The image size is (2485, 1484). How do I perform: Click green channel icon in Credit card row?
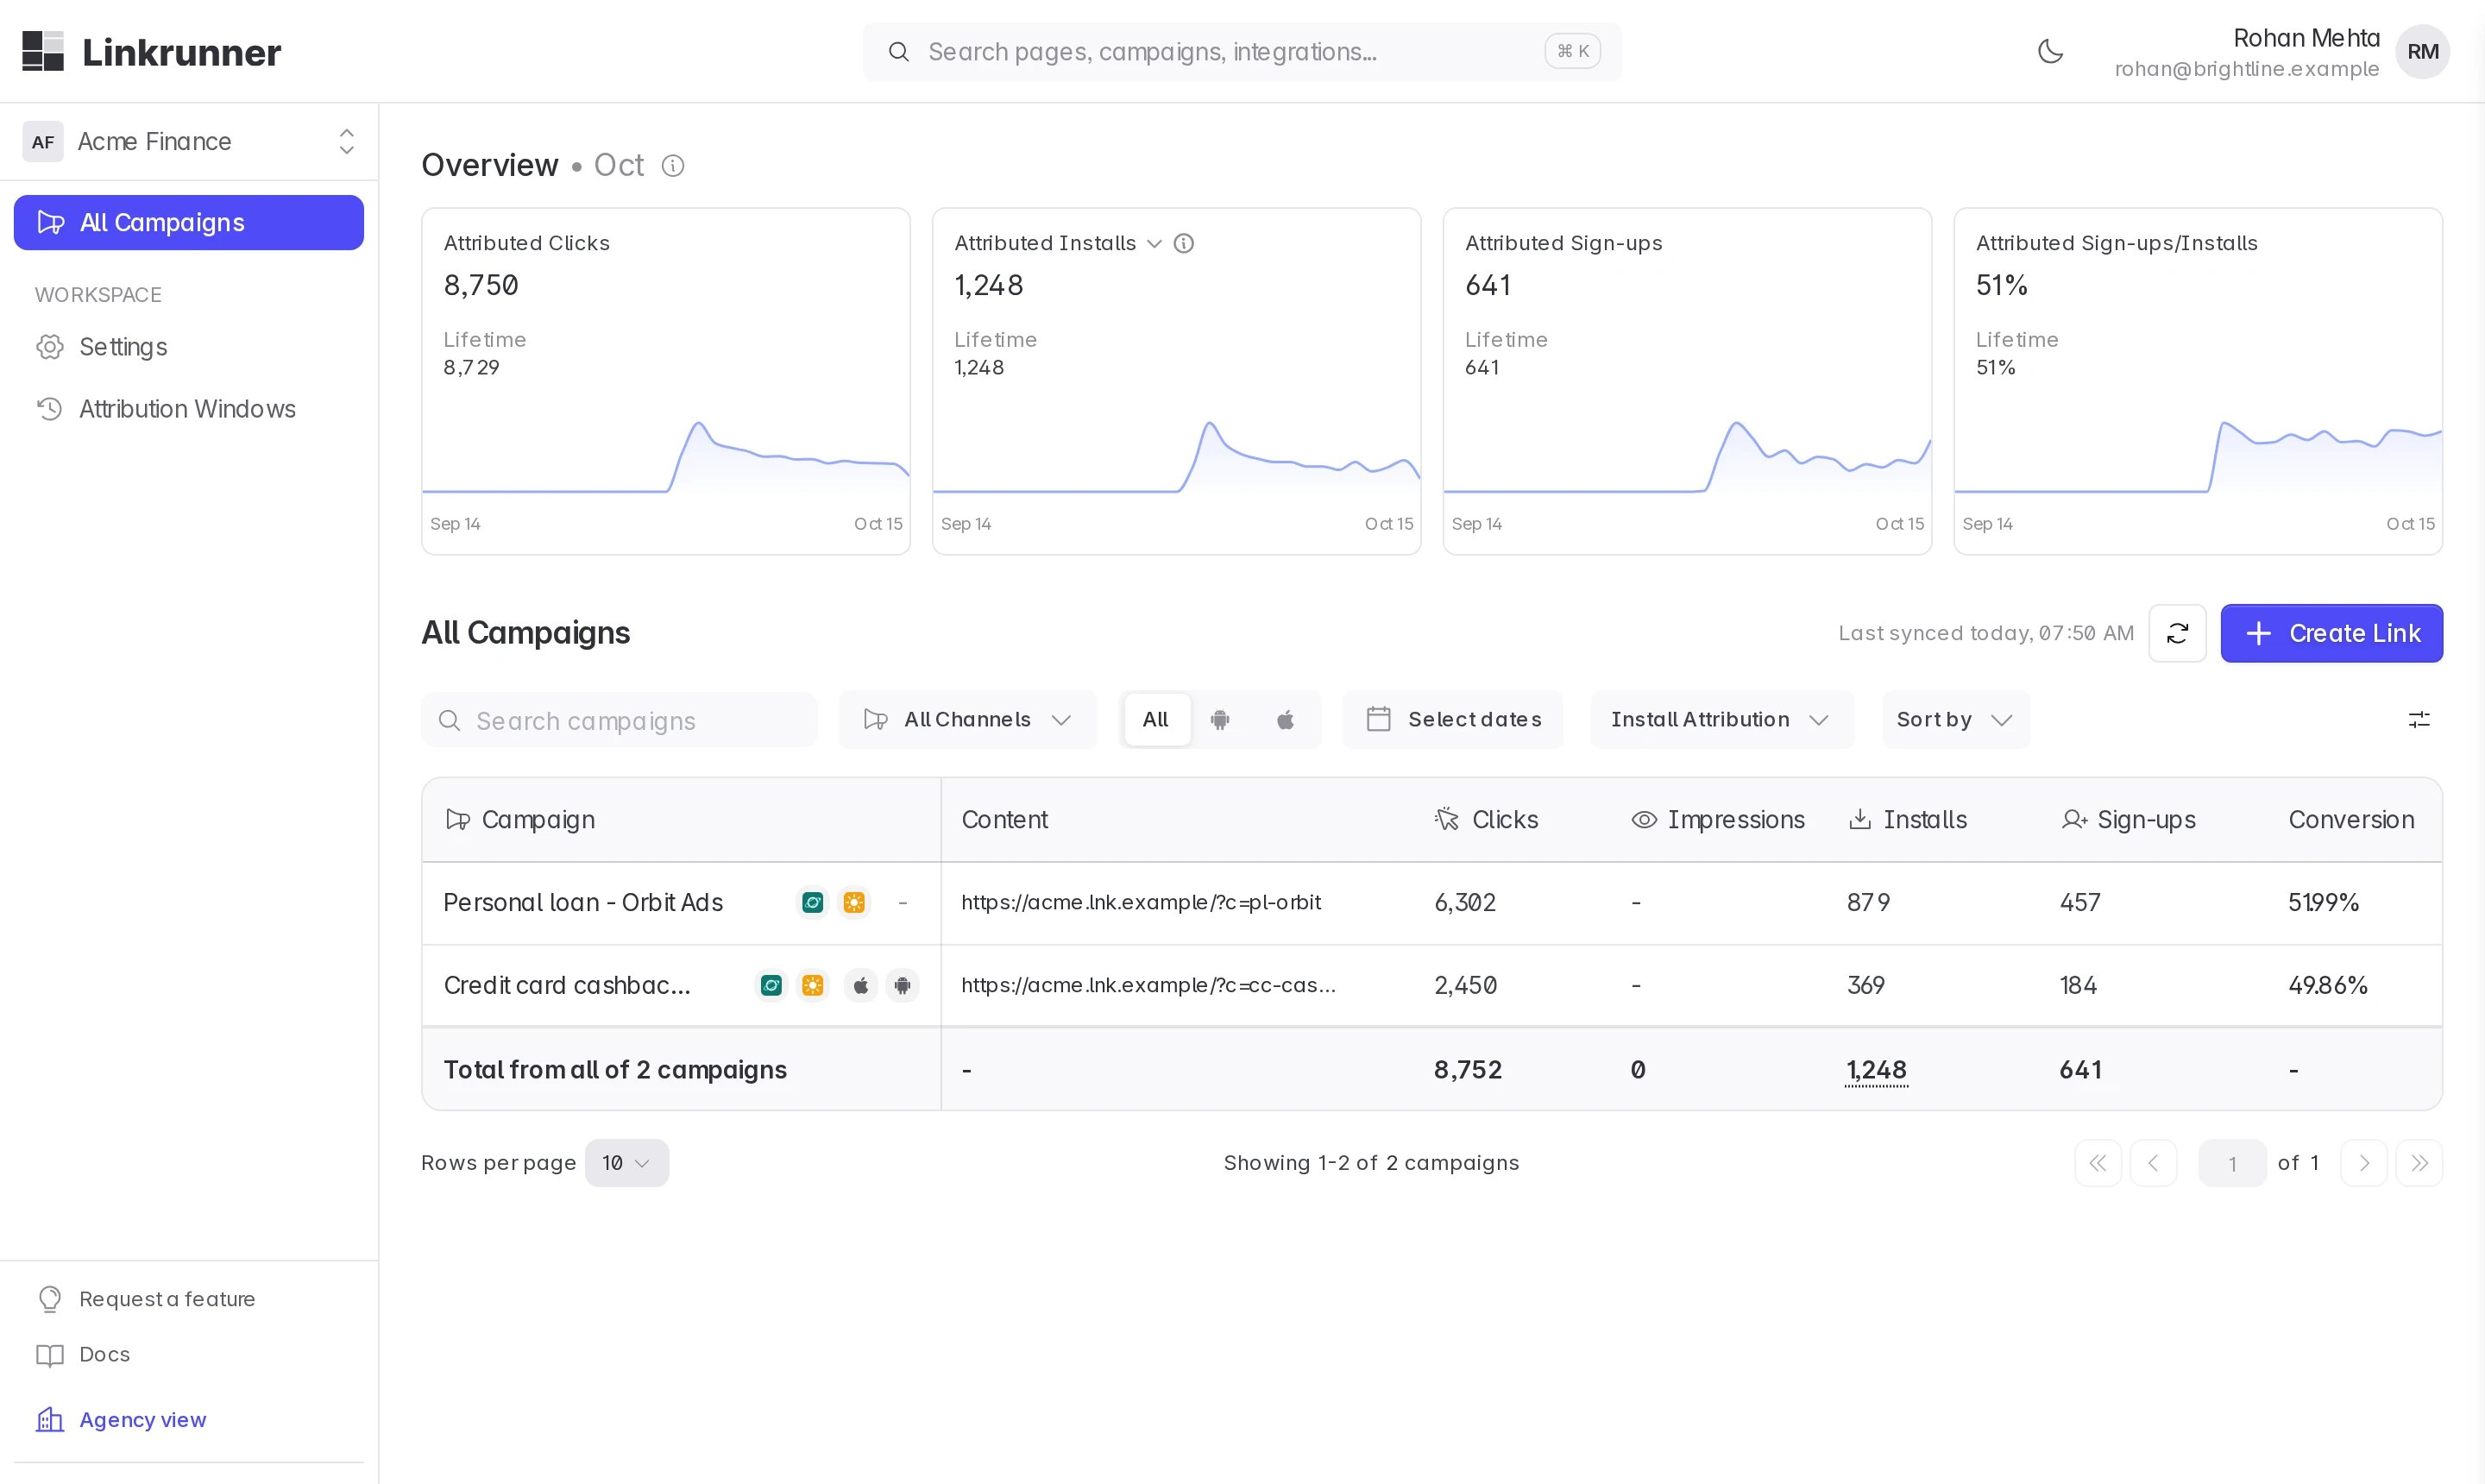(771, 985)
